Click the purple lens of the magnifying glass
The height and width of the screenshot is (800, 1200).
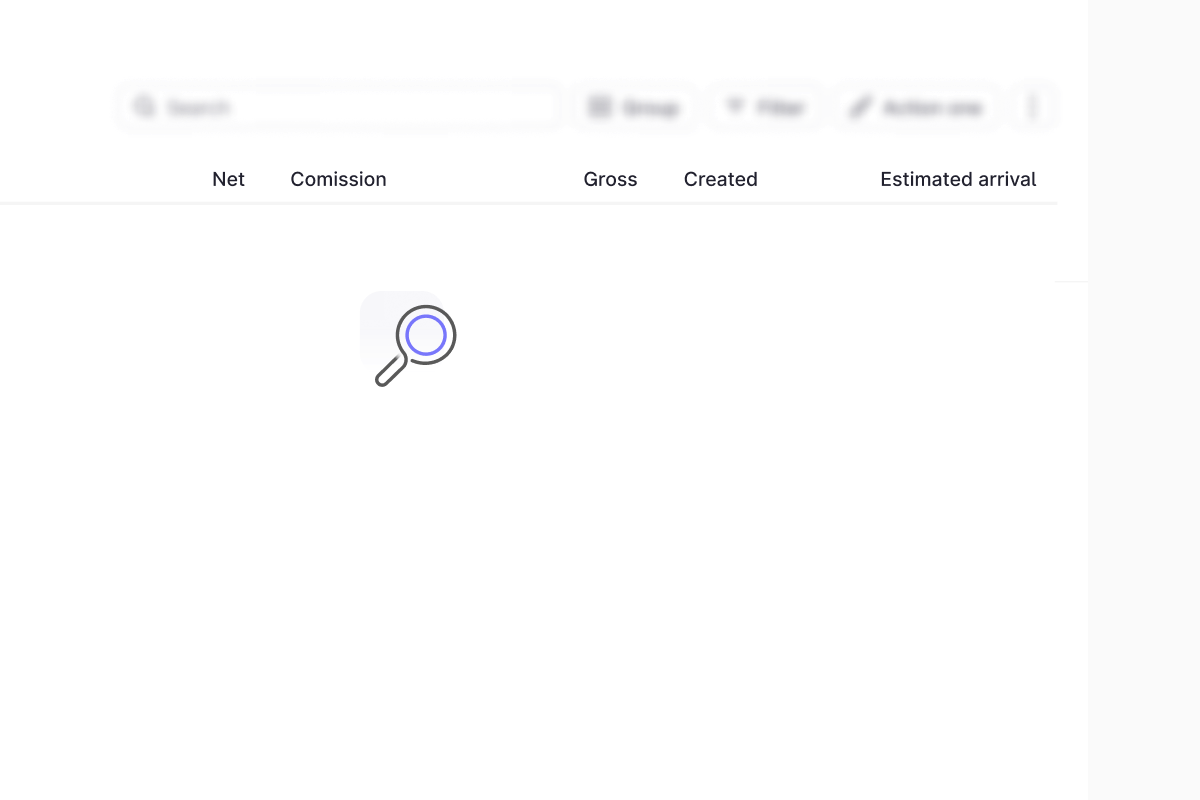[x=426, y=335]
